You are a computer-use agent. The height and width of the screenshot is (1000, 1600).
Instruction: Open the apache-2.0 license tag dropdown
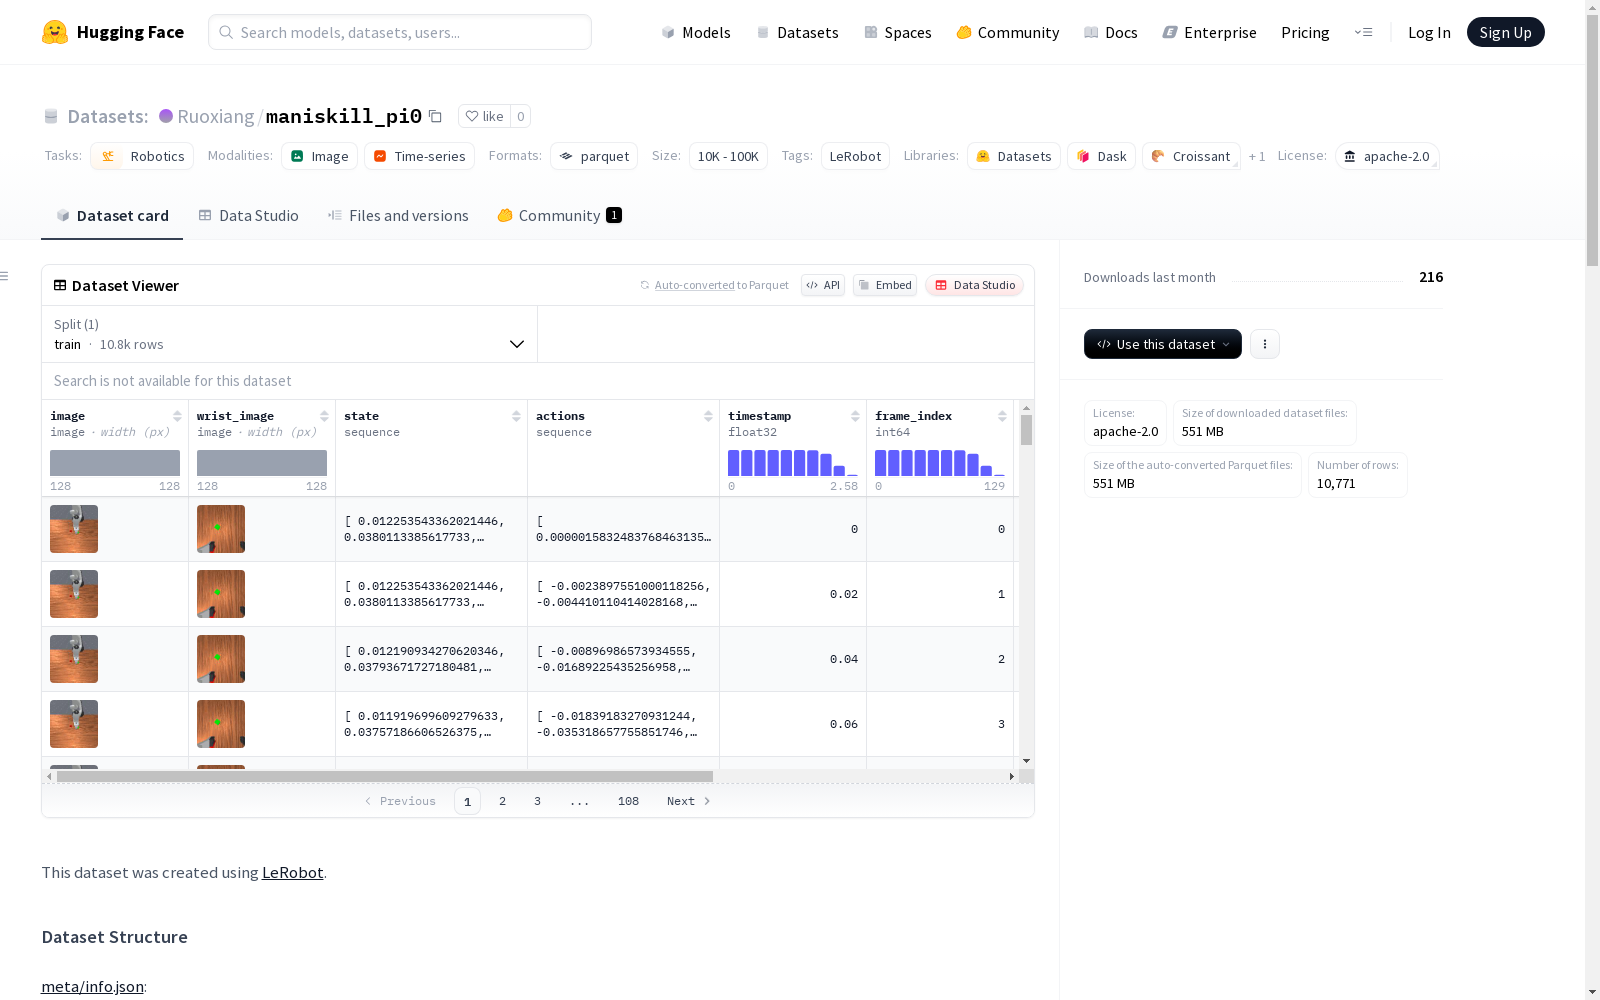1387,156
